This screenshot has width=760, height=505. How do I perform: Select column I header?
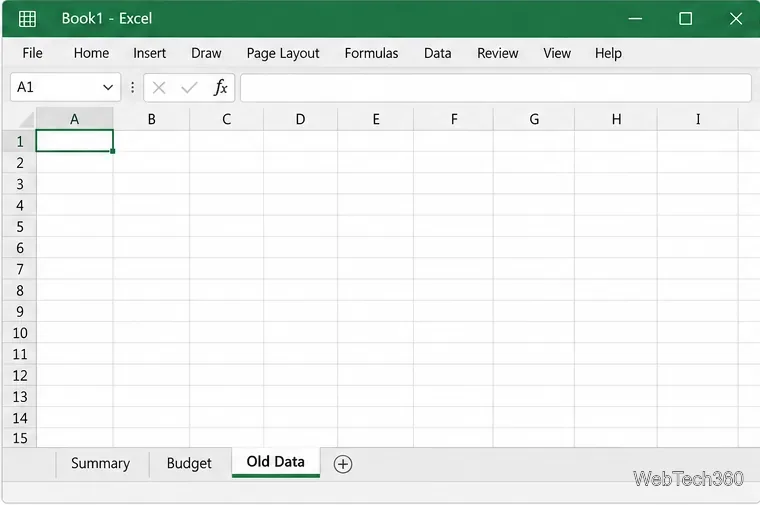[x=698, y=119]
